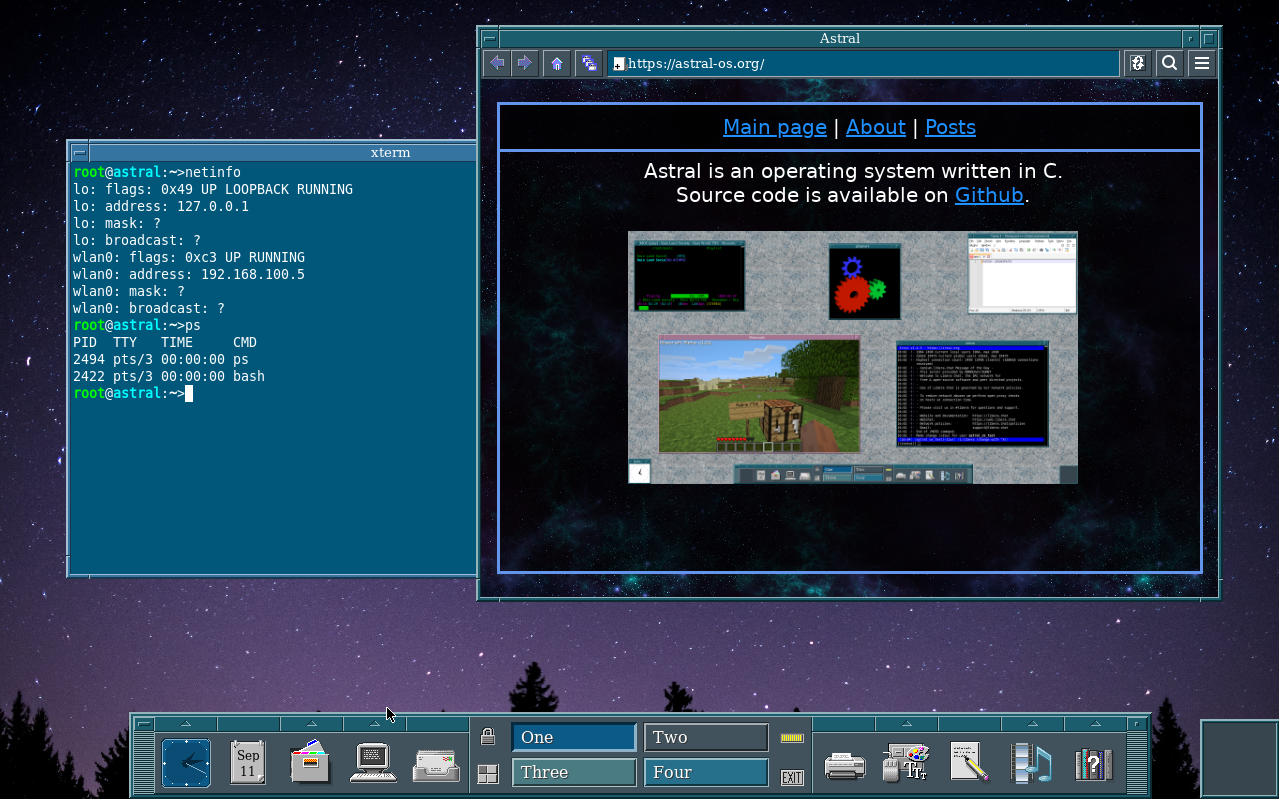
Task: Switch to workspace Four
Action: [x=706, y=772]
